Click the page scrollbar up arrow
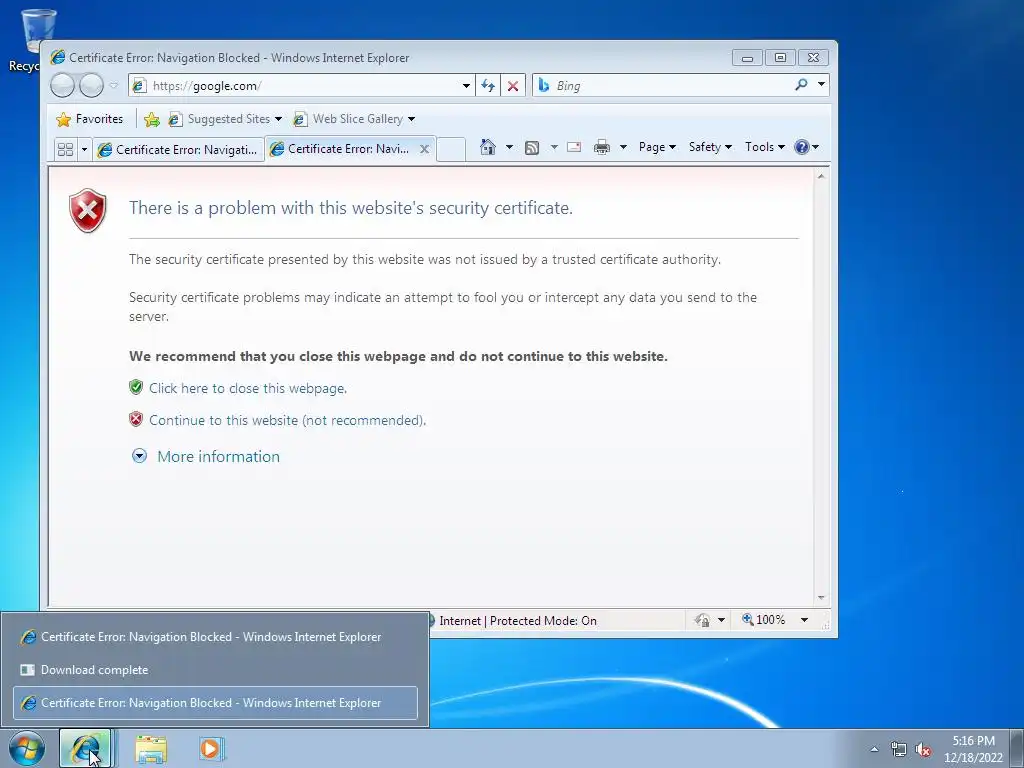Viewport: 1024px width, 768px height. [x=822, y=176]
